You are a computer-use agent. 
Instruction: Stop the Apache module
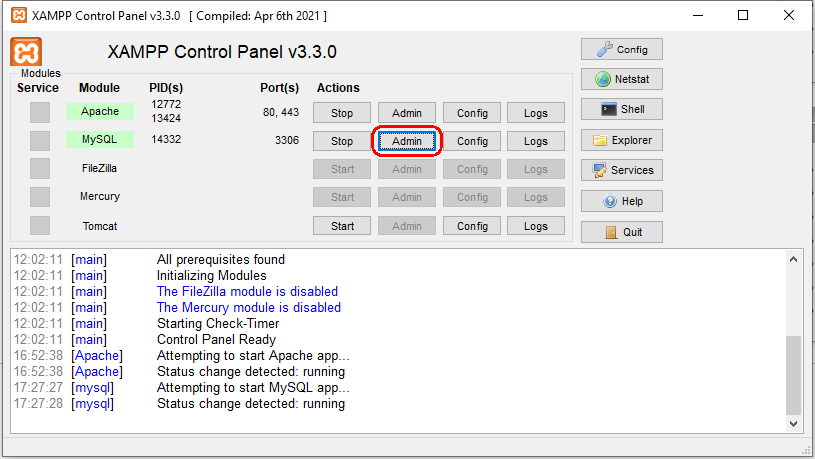[x=342, y=113]
